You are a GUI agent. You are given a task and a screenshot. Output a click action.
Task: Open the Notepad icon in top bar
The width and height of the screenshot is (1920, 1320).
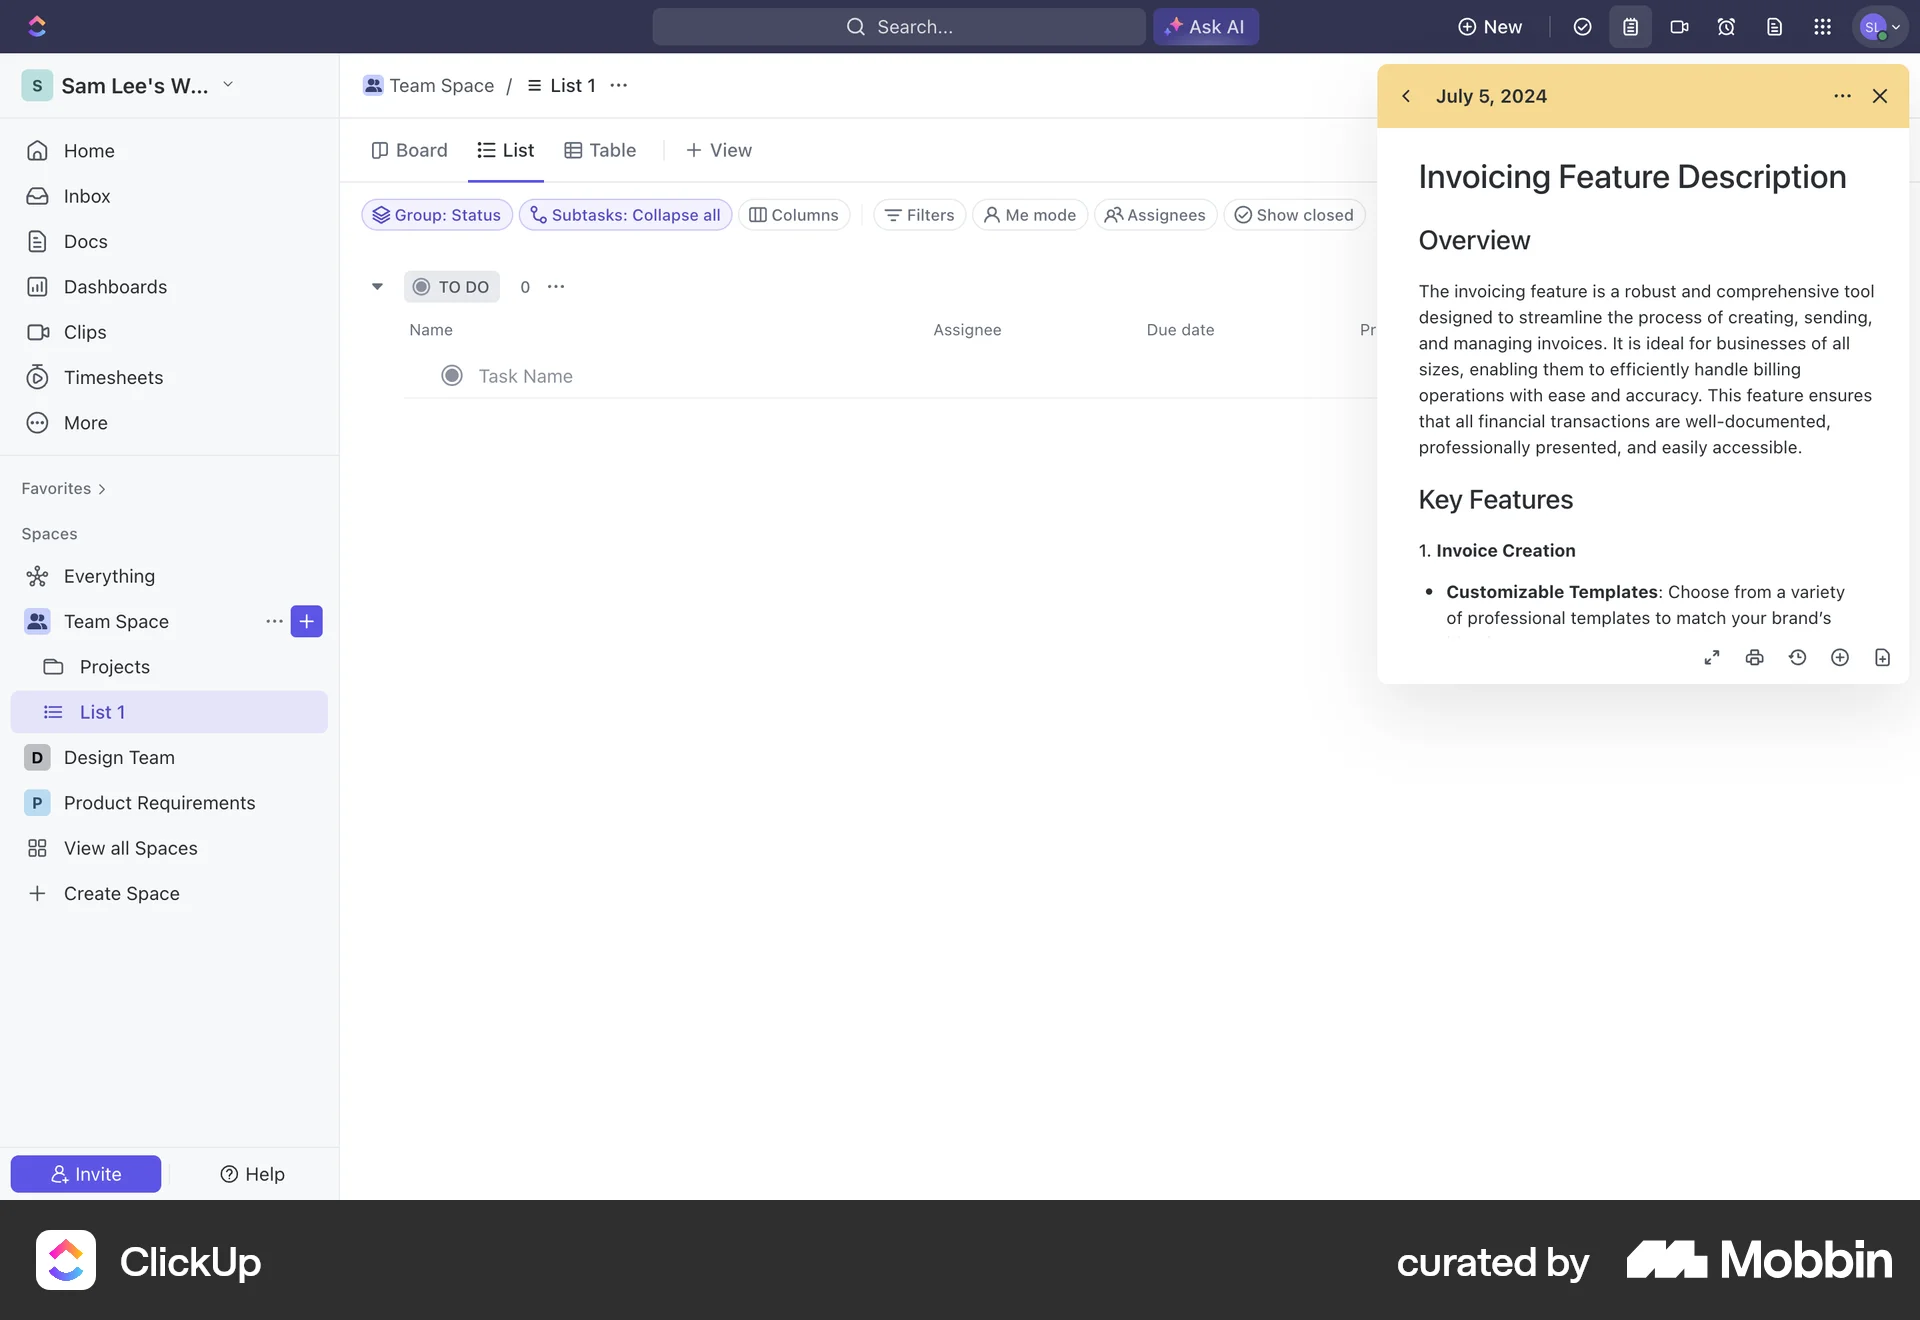[1630, 27]
